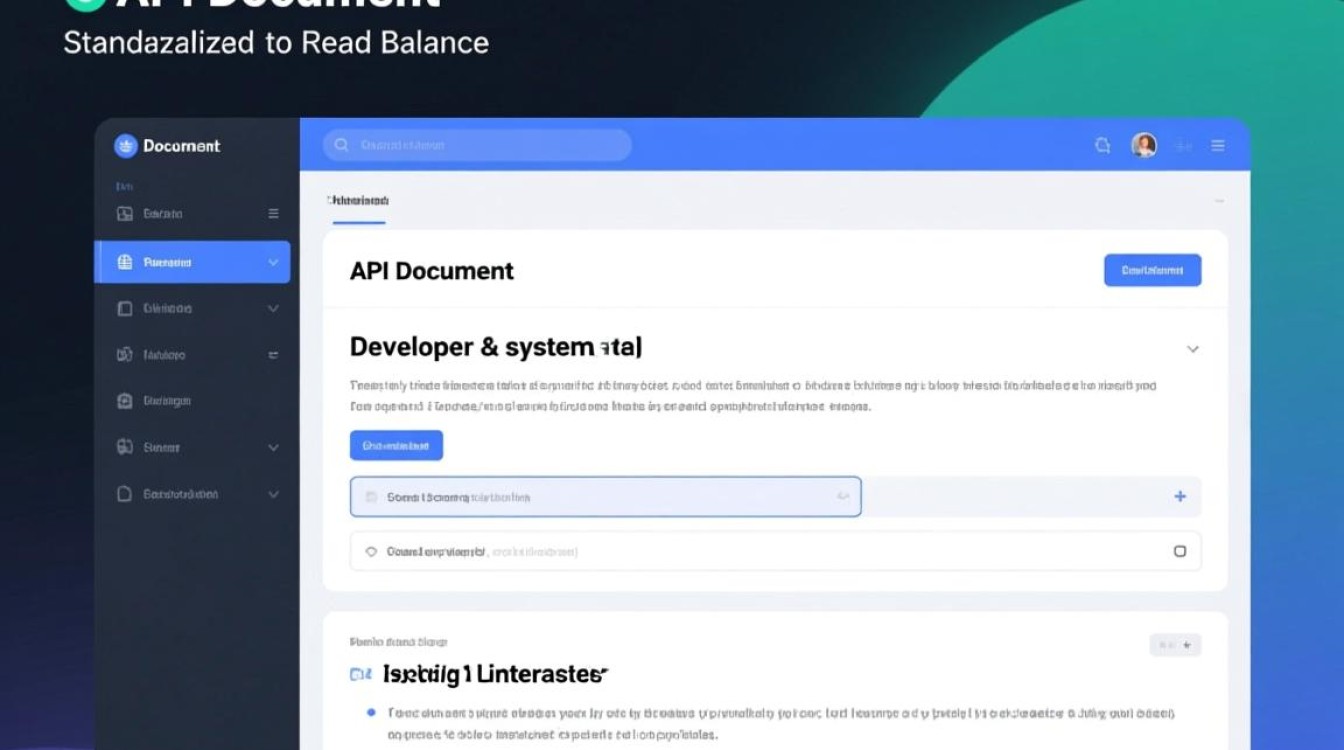Click the icon beside the bottom section heading

pyautogui.click(x=360, y=675)
